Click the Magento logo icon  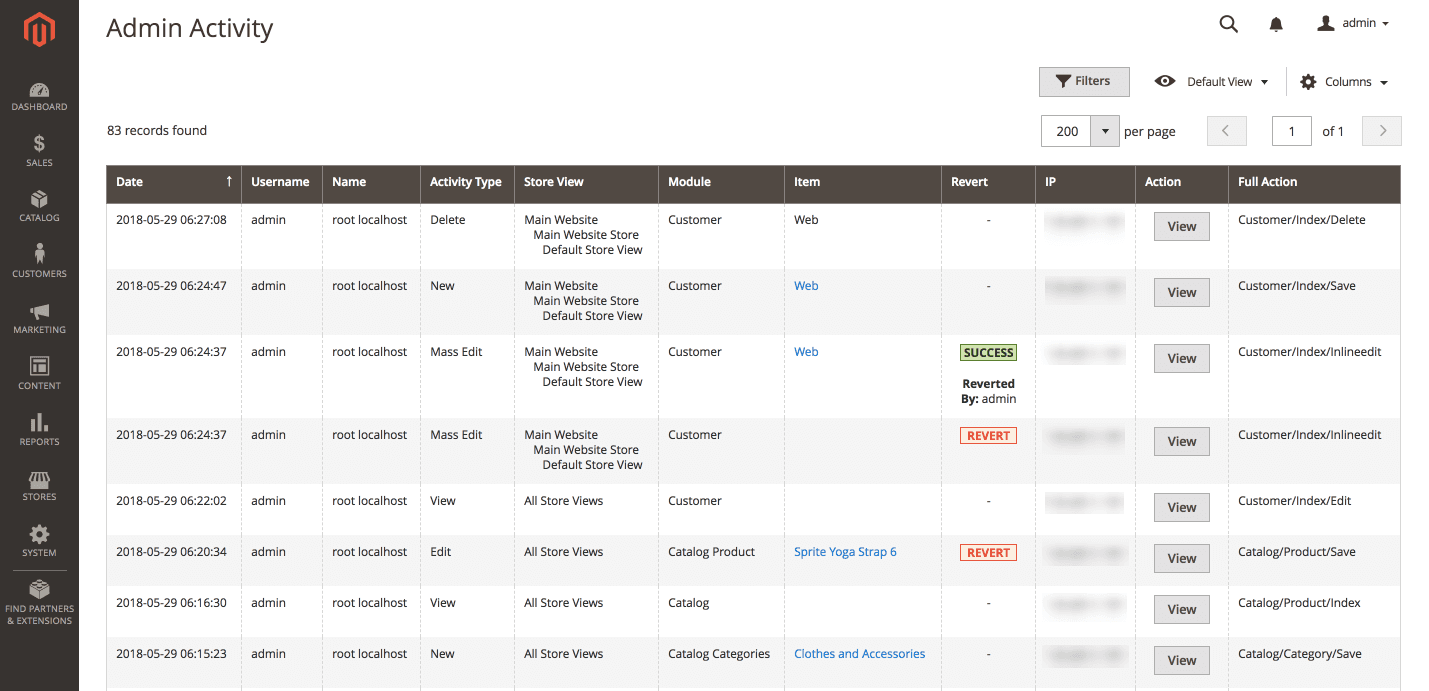pyautogui.click(x=39, y=31)
